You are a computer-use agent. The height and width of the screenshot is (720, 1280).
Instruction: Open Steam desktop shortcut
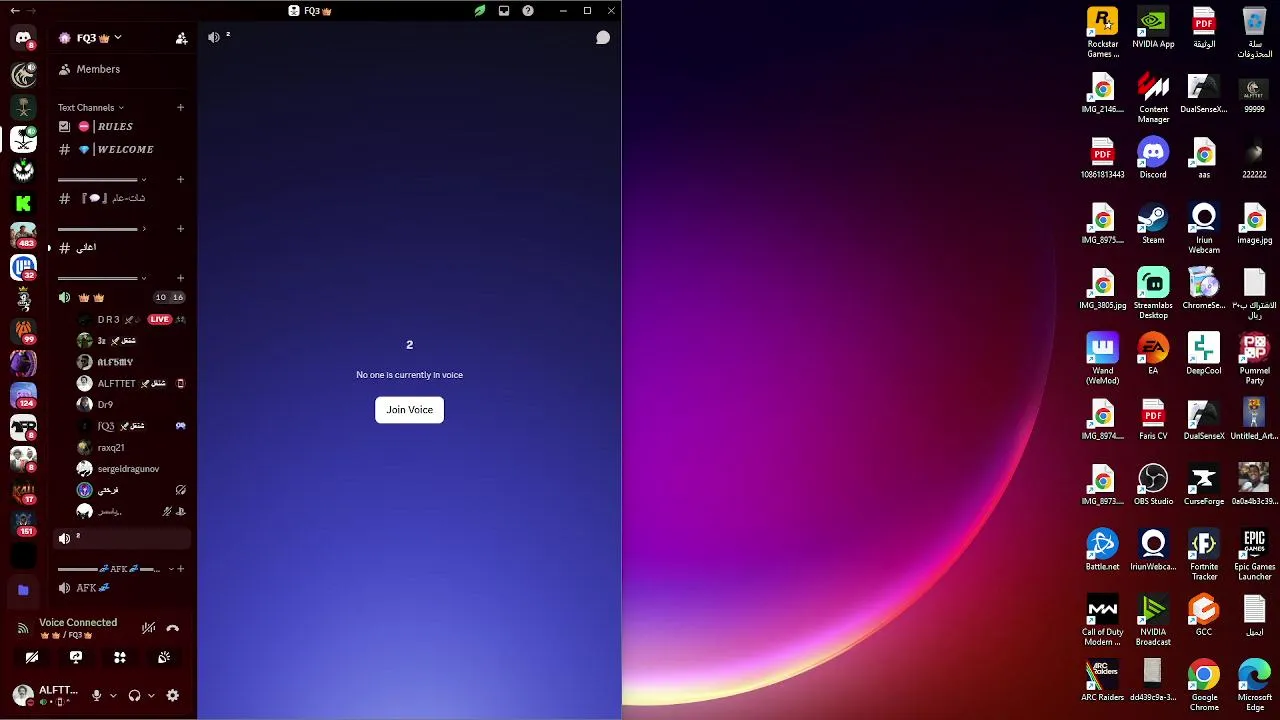(1153, 224)
